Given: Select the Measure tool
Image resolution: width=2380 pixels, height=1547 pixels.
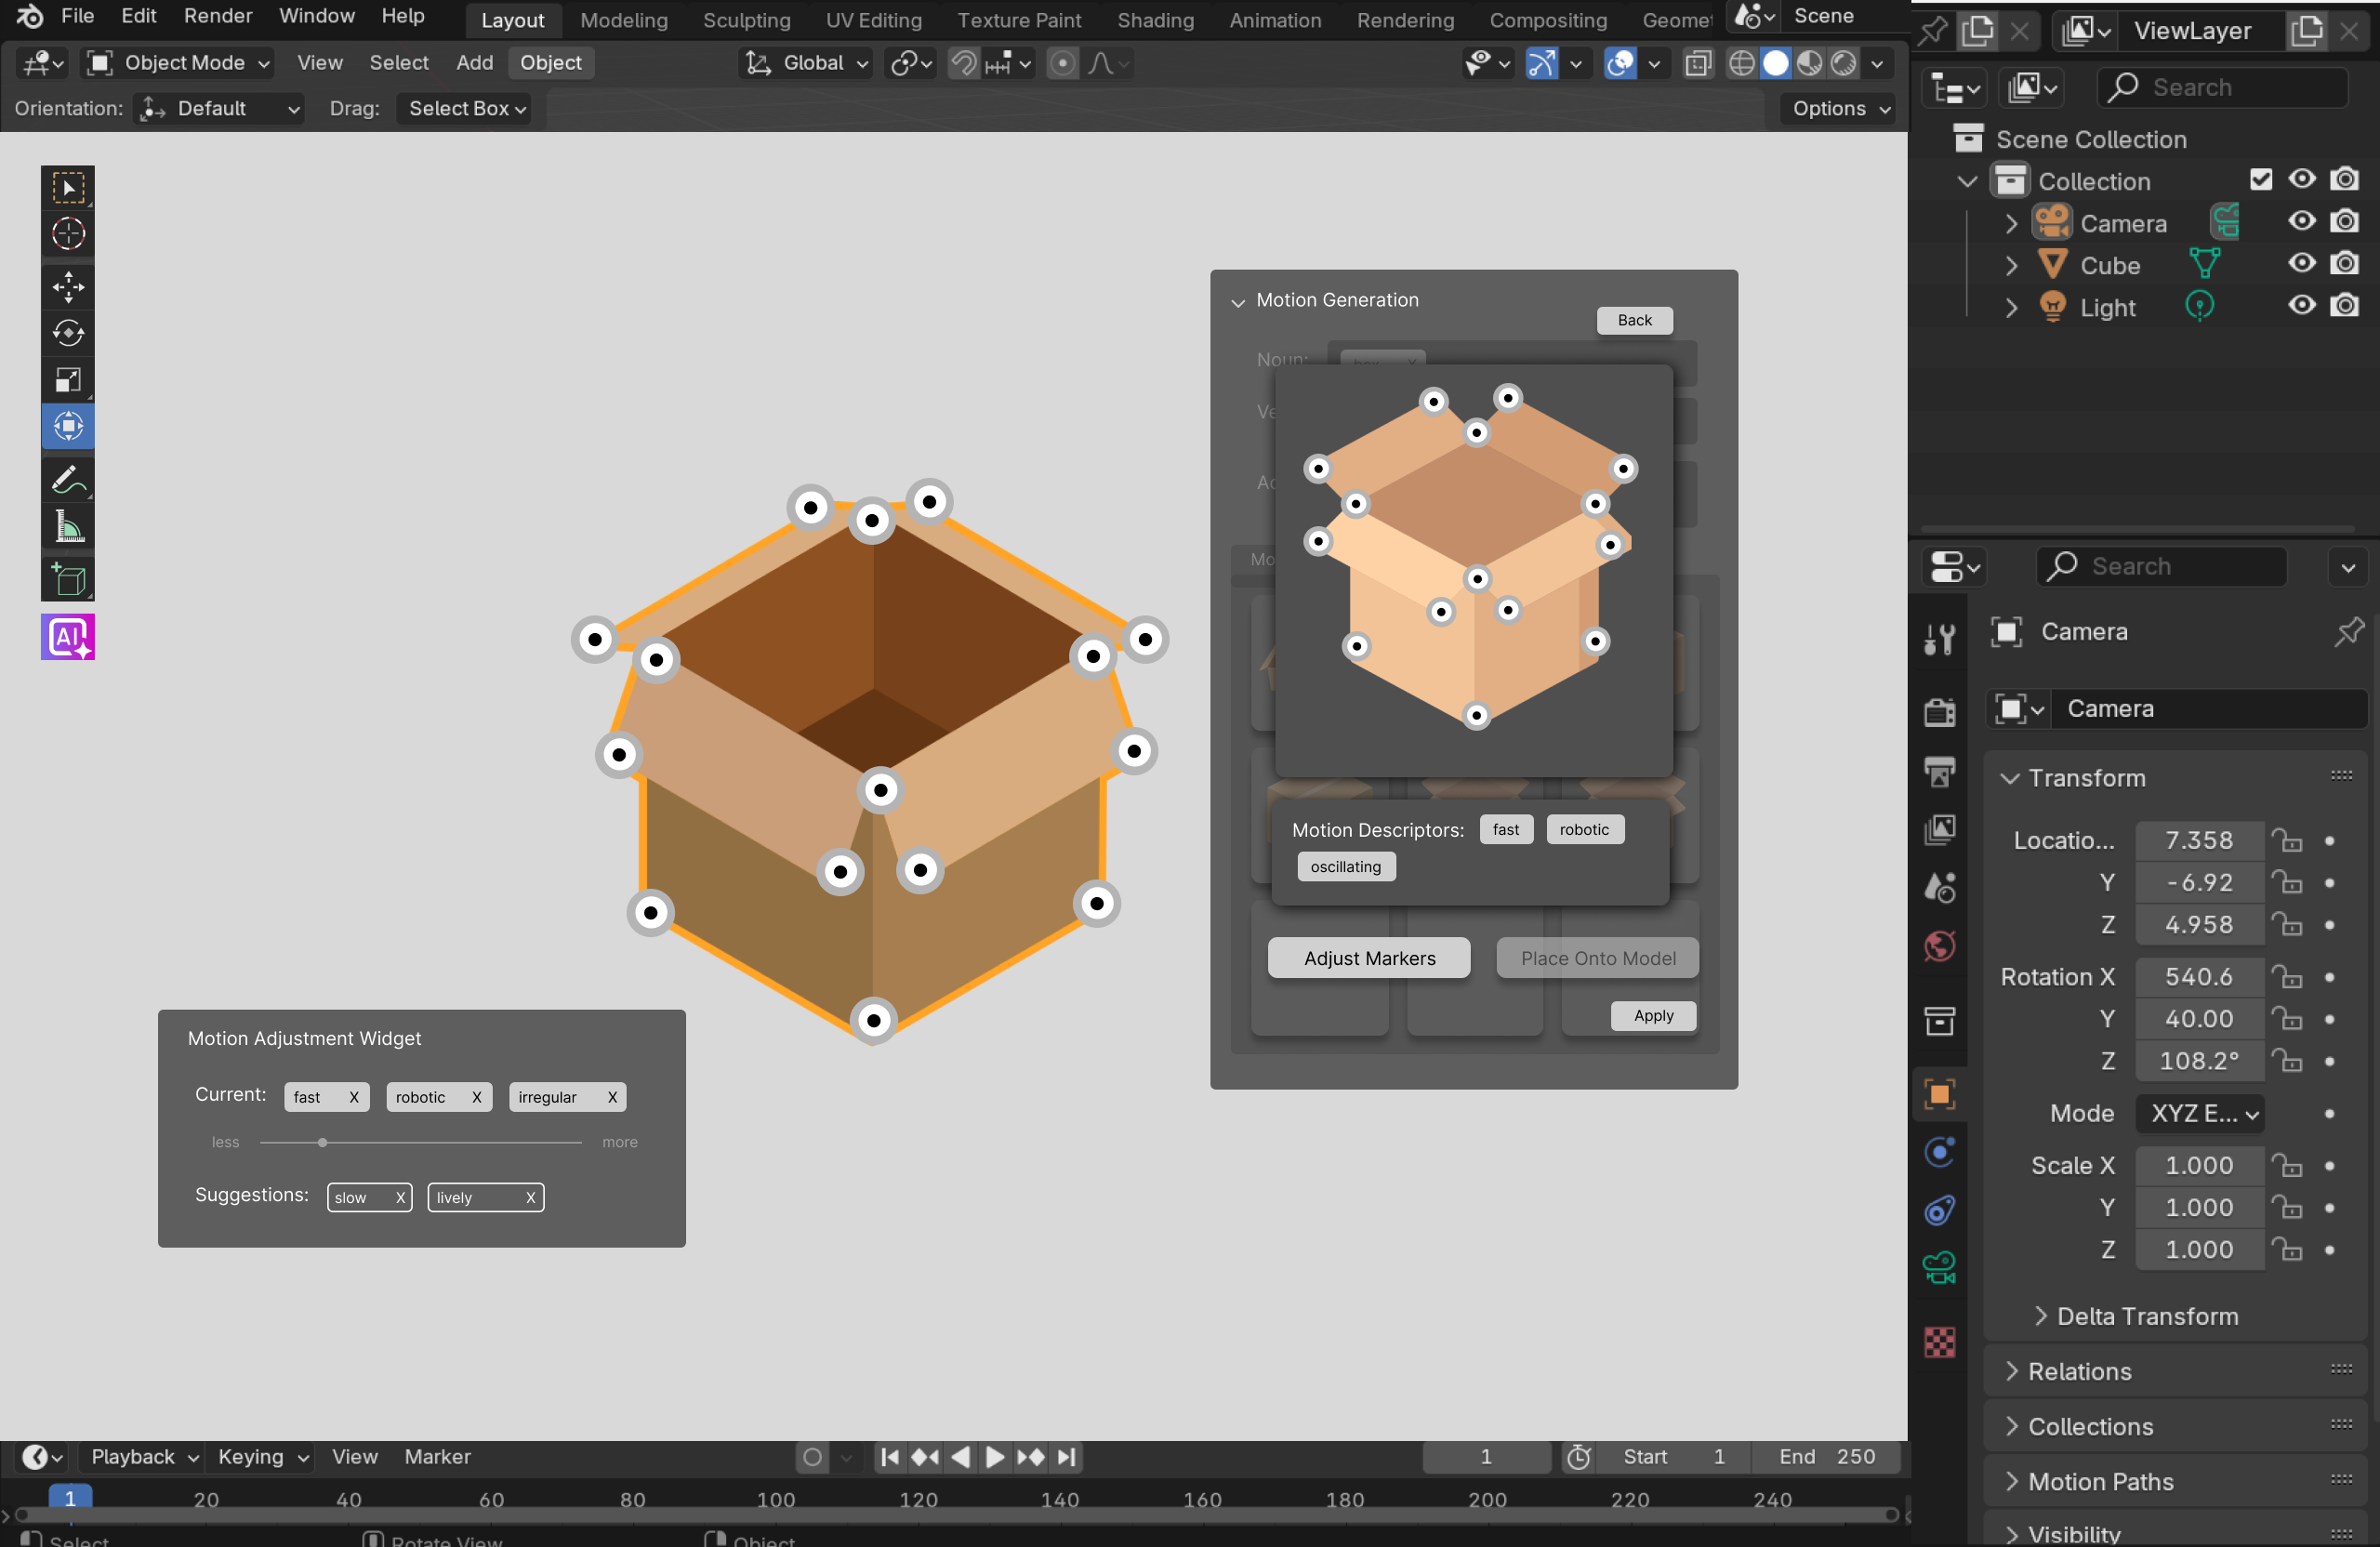Looking at the screenshot, I should (x=67, y=527).
